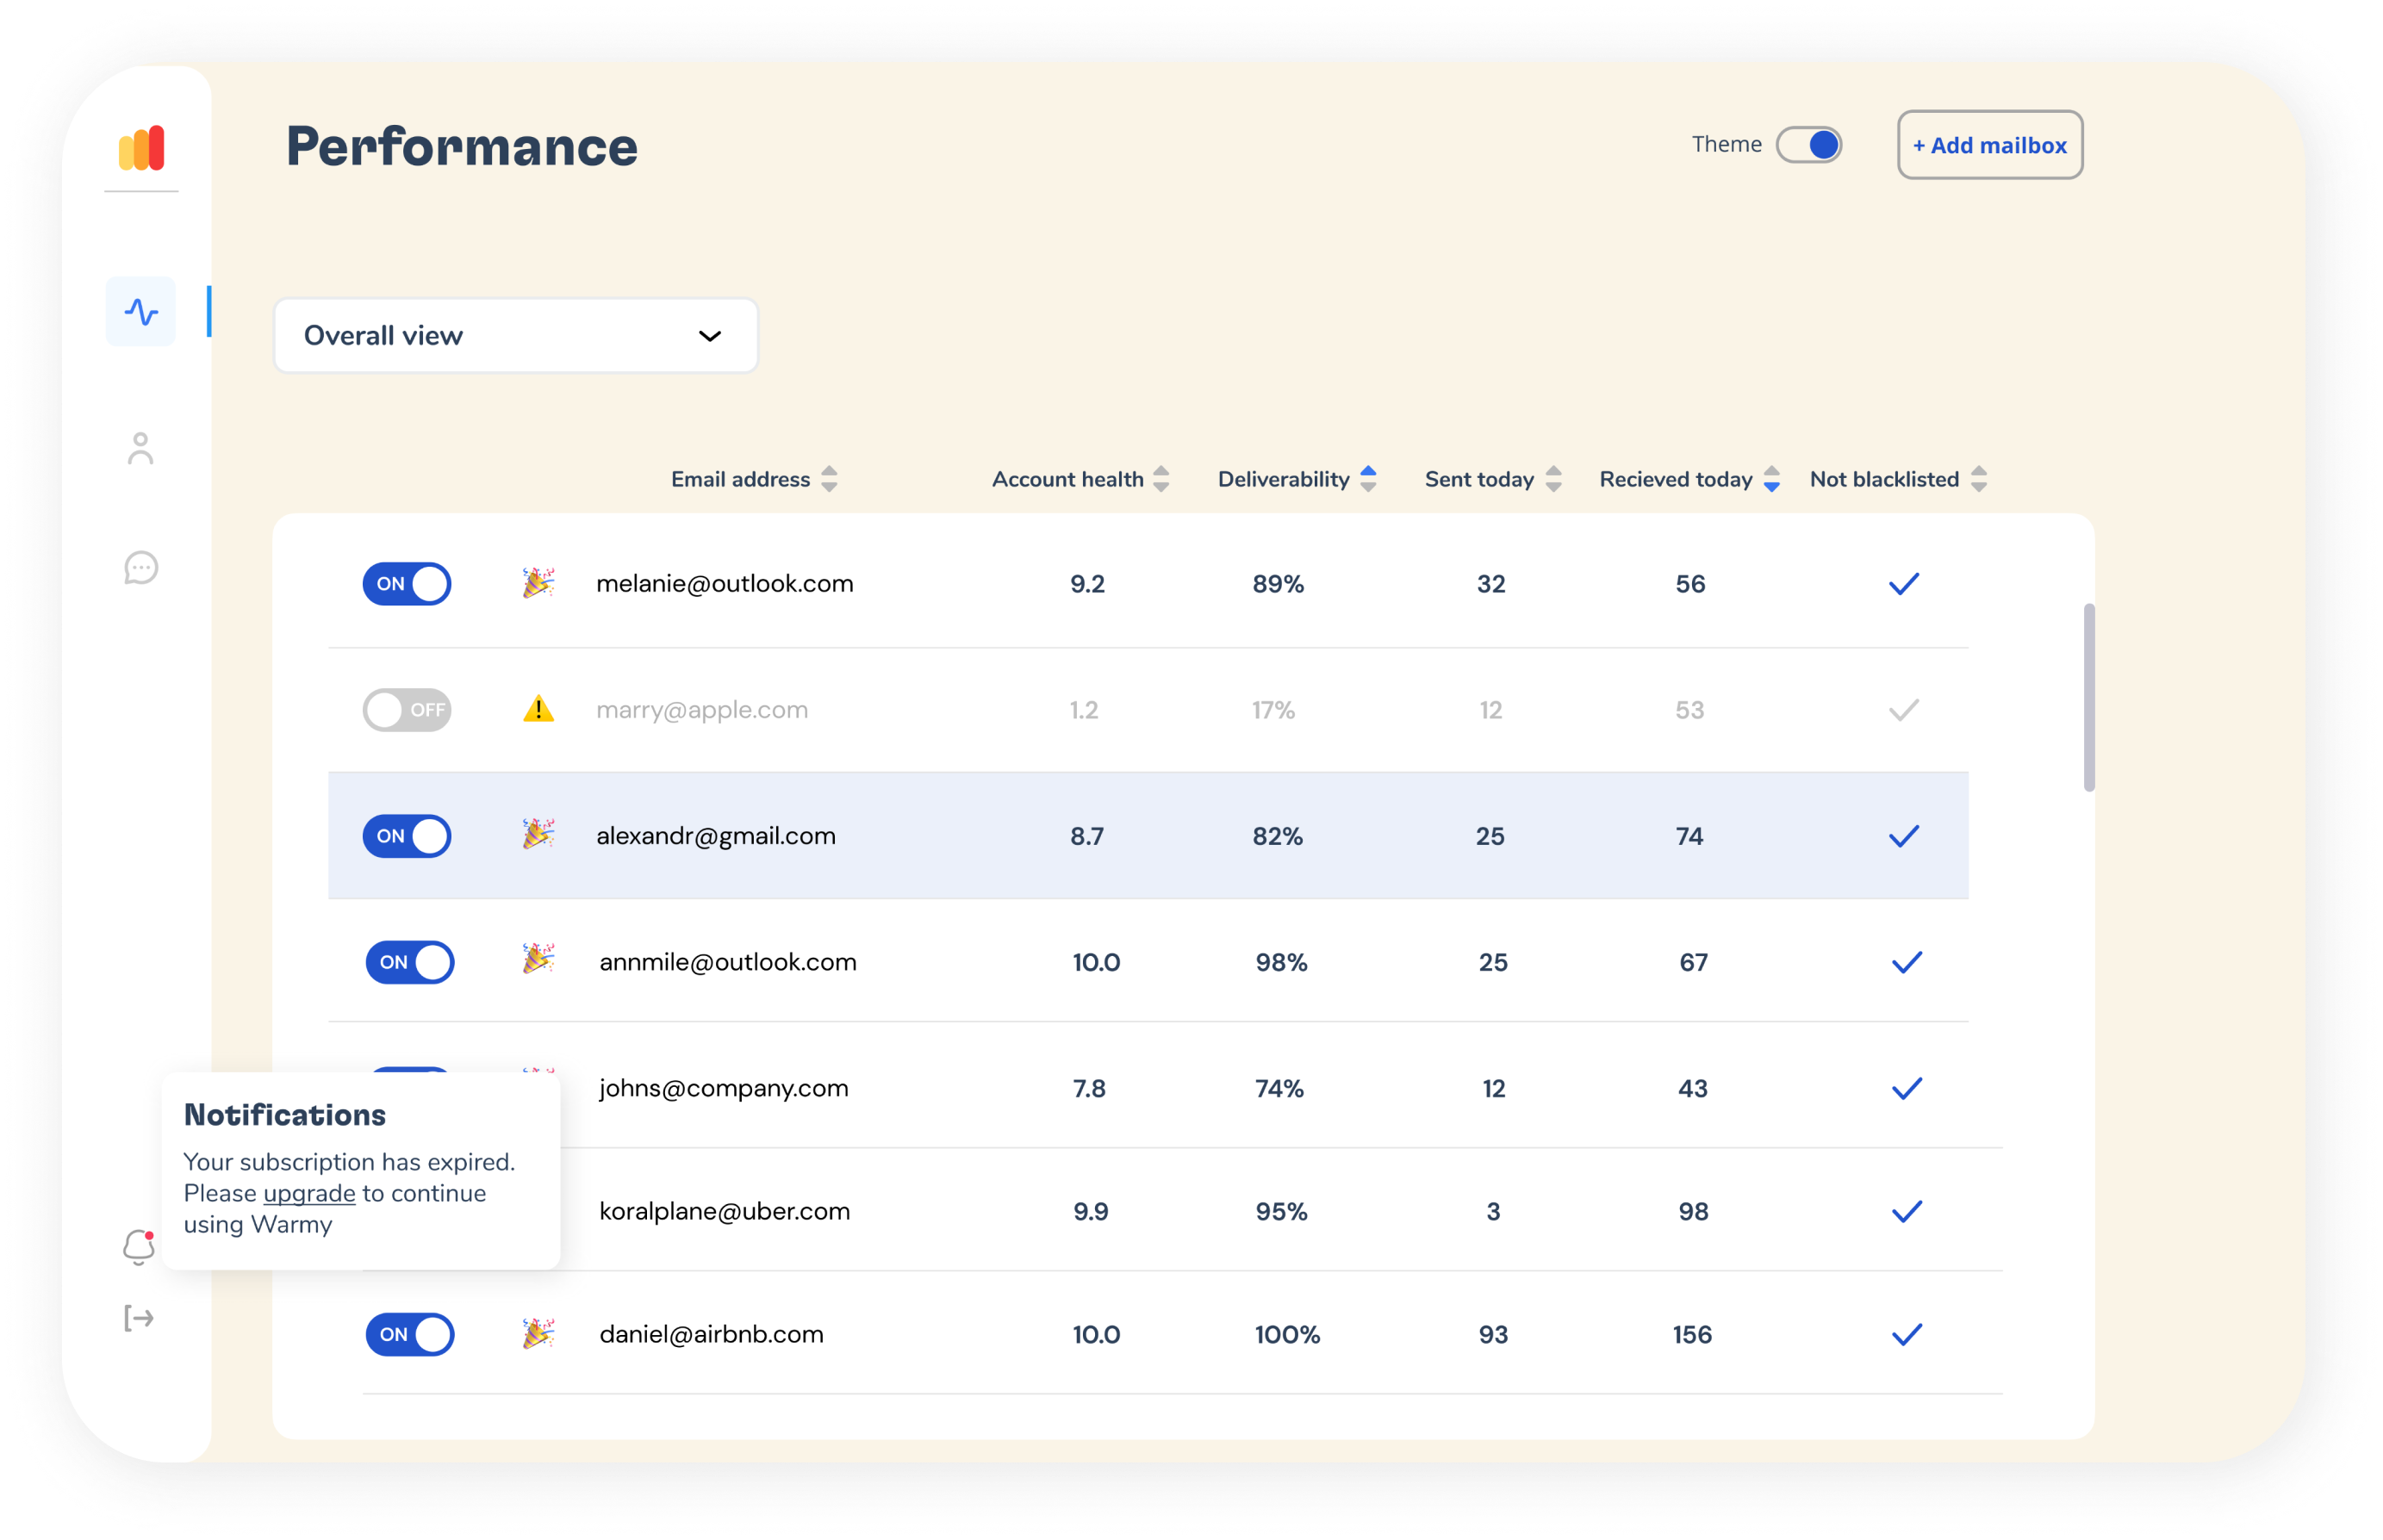Click the notifications bell icon
The width and height of the screenshot is (2383, 1540).
tap(139, 1247)
